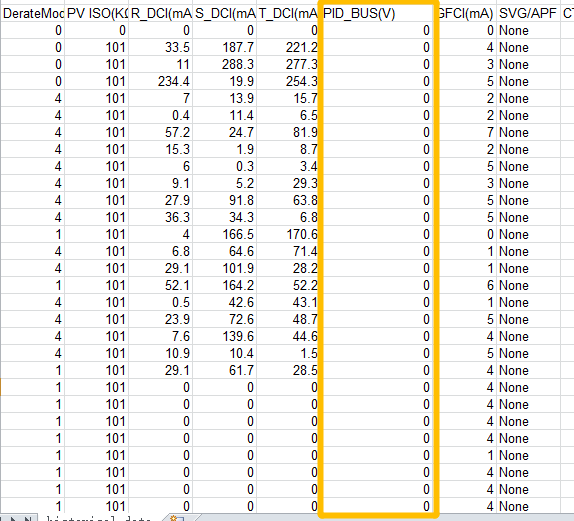Screen dimensions: 574x521
Task: Click the 23.9 cell
Action: point(161,319)
